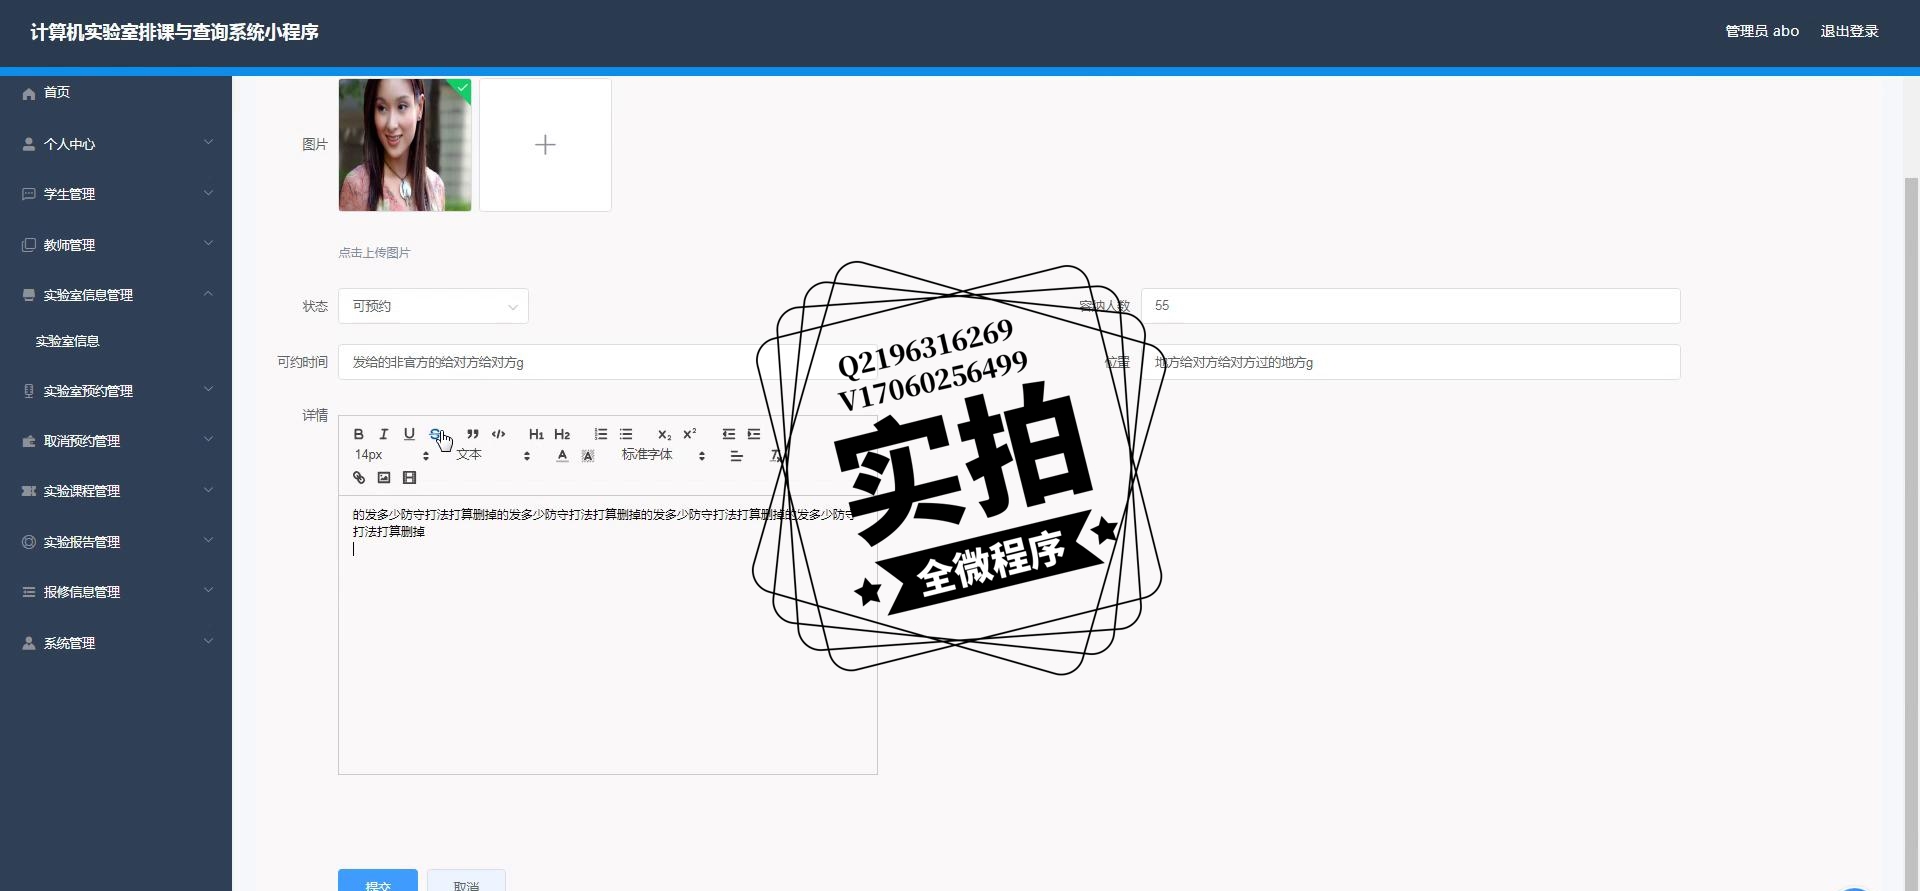Click the 提交 submit button

(378, 881)
